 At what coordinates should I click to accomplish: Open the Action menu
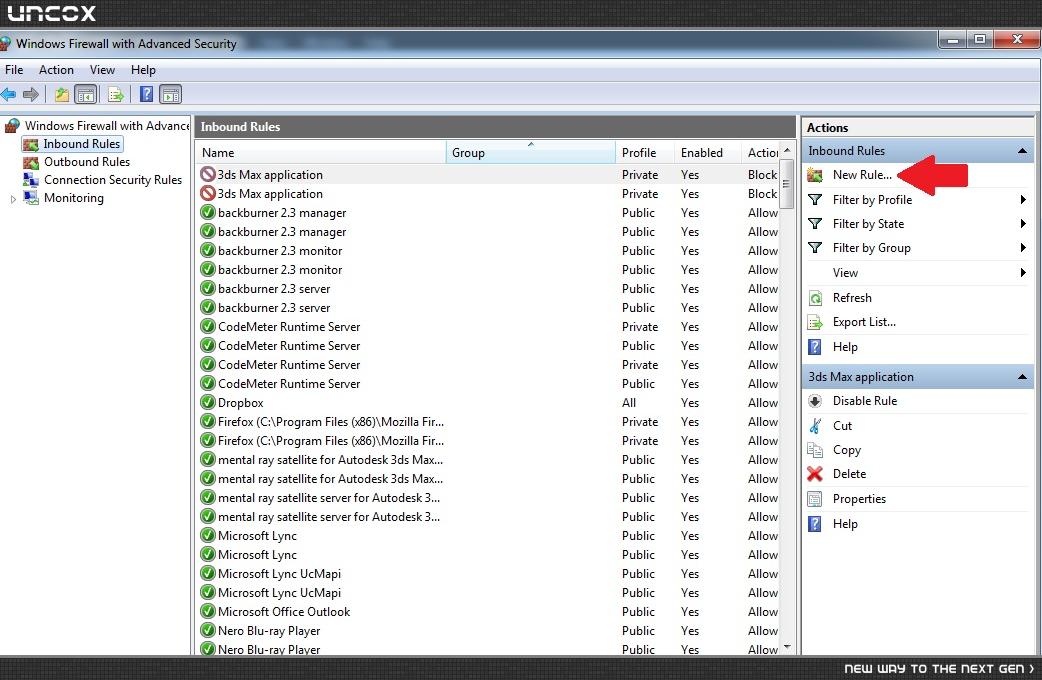point(56,70)
